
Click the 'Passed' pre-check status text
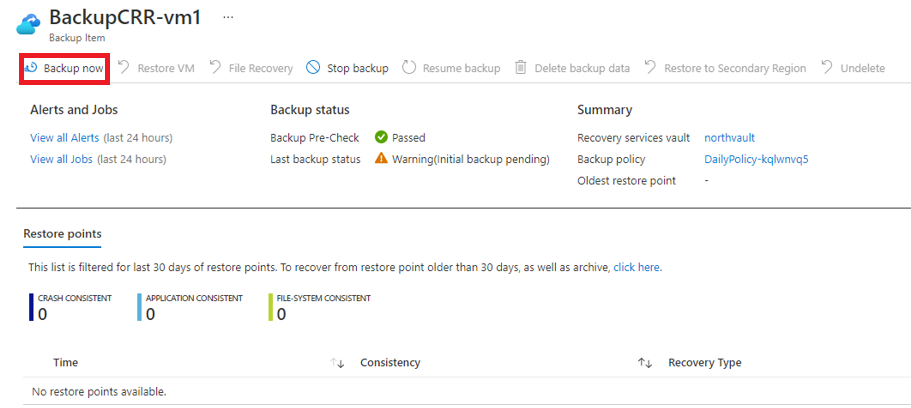pos(408,138)
